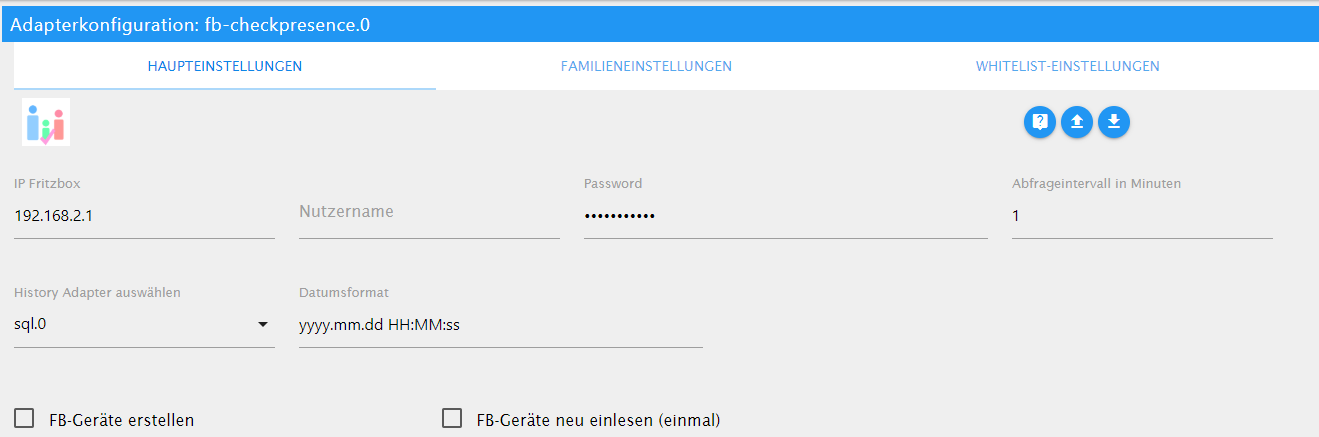Tick the FB-Geräte neu einlesen checkbox
1319x437 pixels.
tap(452, 418)
